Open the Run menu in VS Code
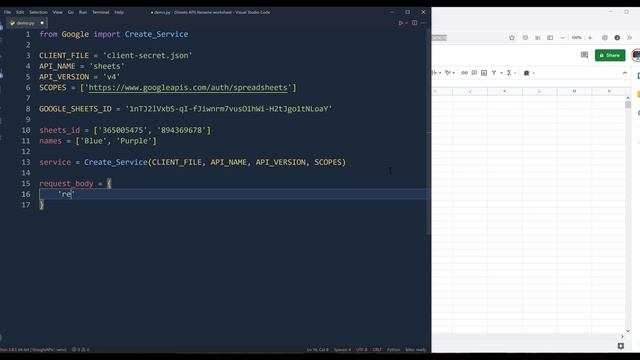The width and height of the screenshot is (640, 360). pyautogui.click(x=83, y=12)
